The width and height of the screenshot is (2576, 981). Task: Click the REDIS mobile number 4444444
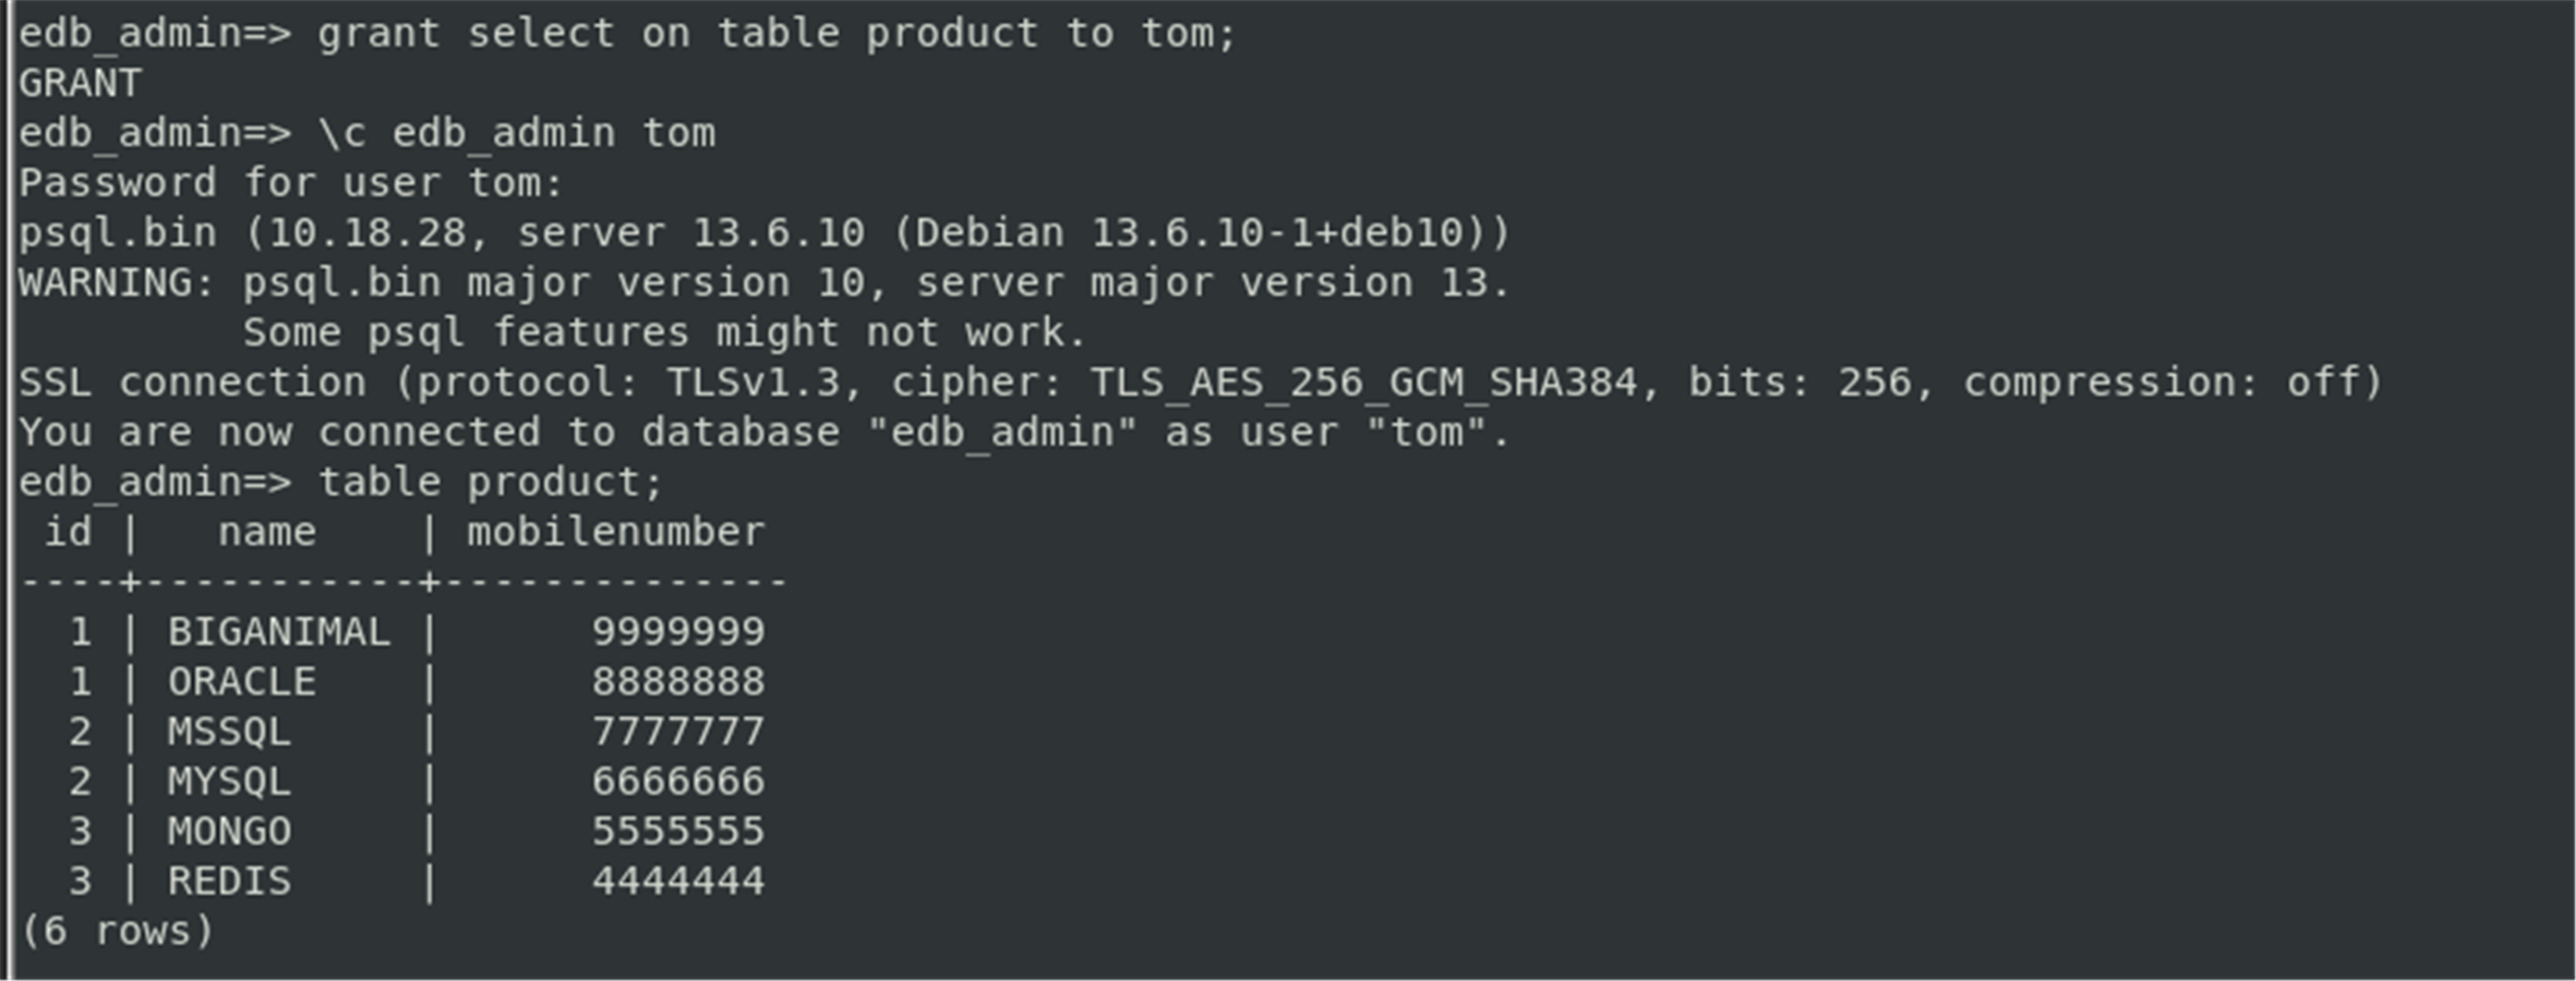679,882
